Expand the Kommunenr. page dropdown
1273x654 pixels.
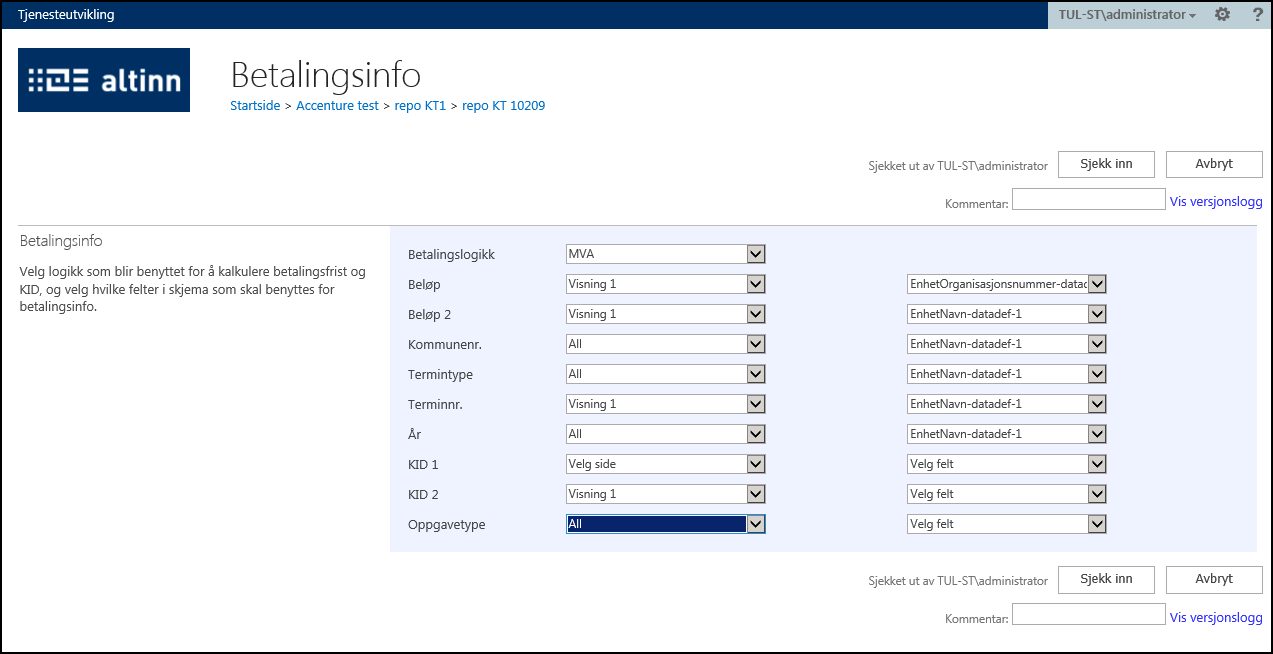pos(665,344)
